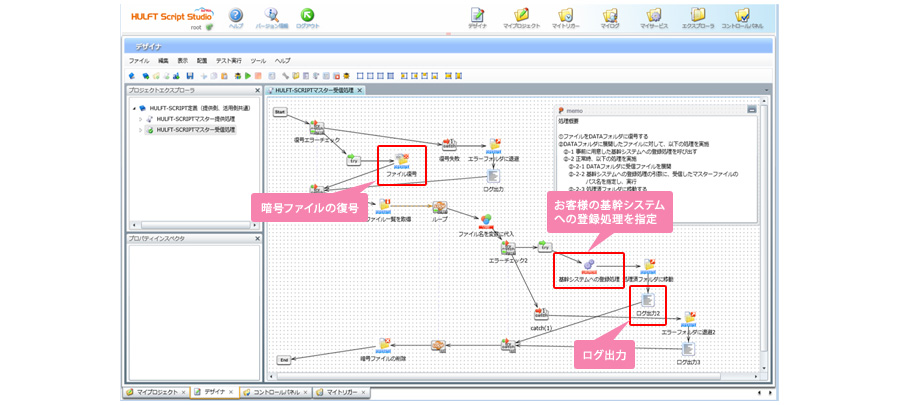Open マイトリガー from the top launcher
This screenshot has width=900, height=405.
(567, 15)
